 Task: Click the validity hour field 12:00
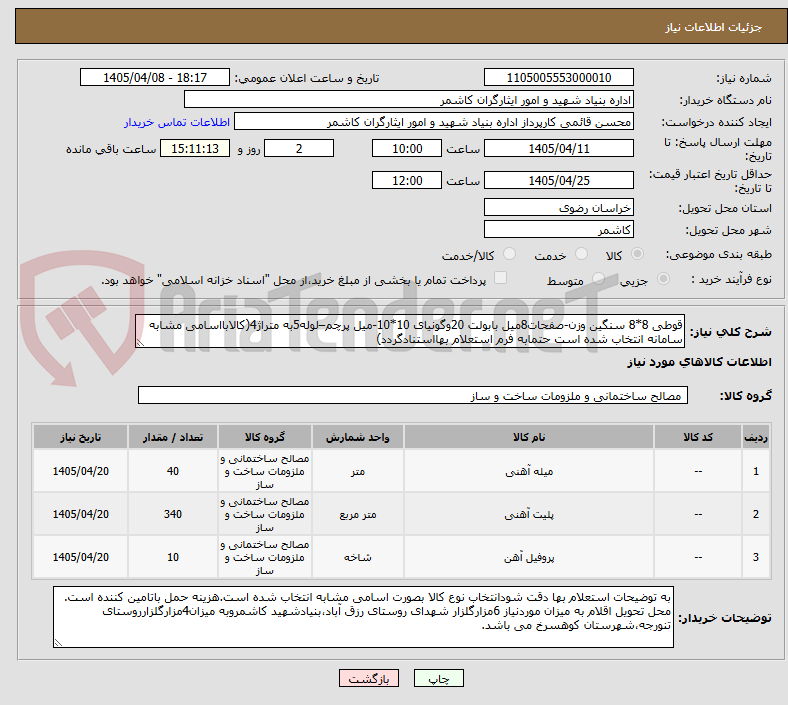pyautogui.click(x=407, y=180)
